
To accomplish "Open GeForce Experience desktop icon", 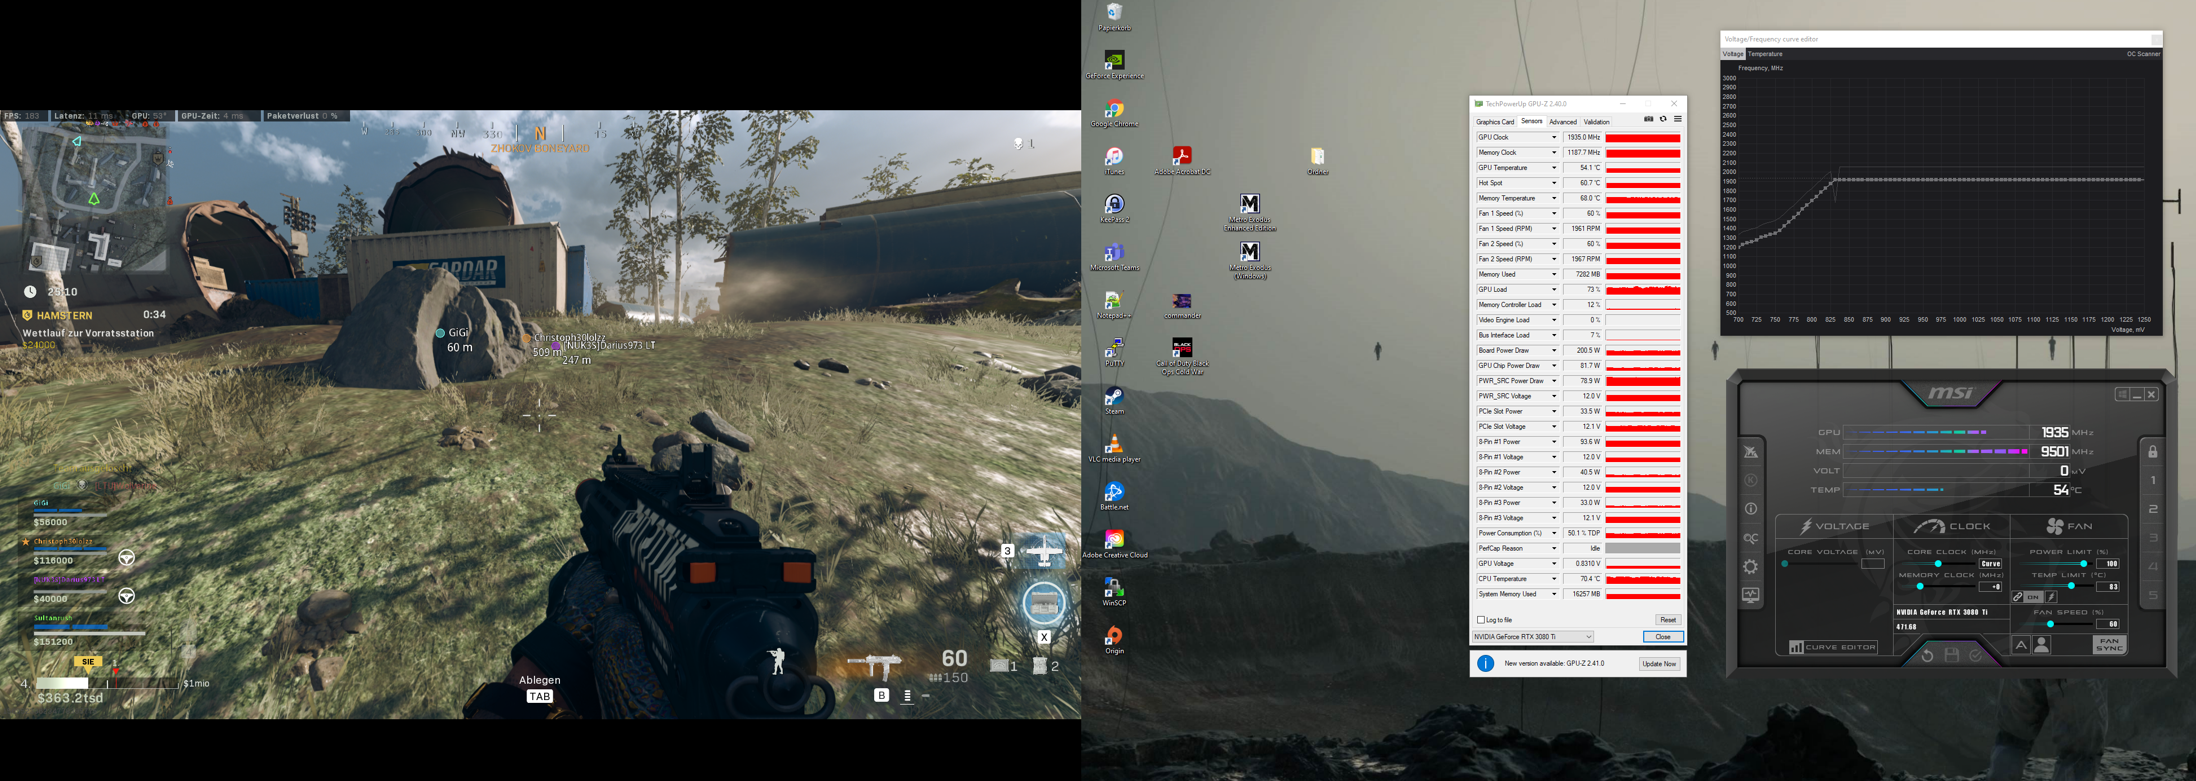I will click(1114, 65).
